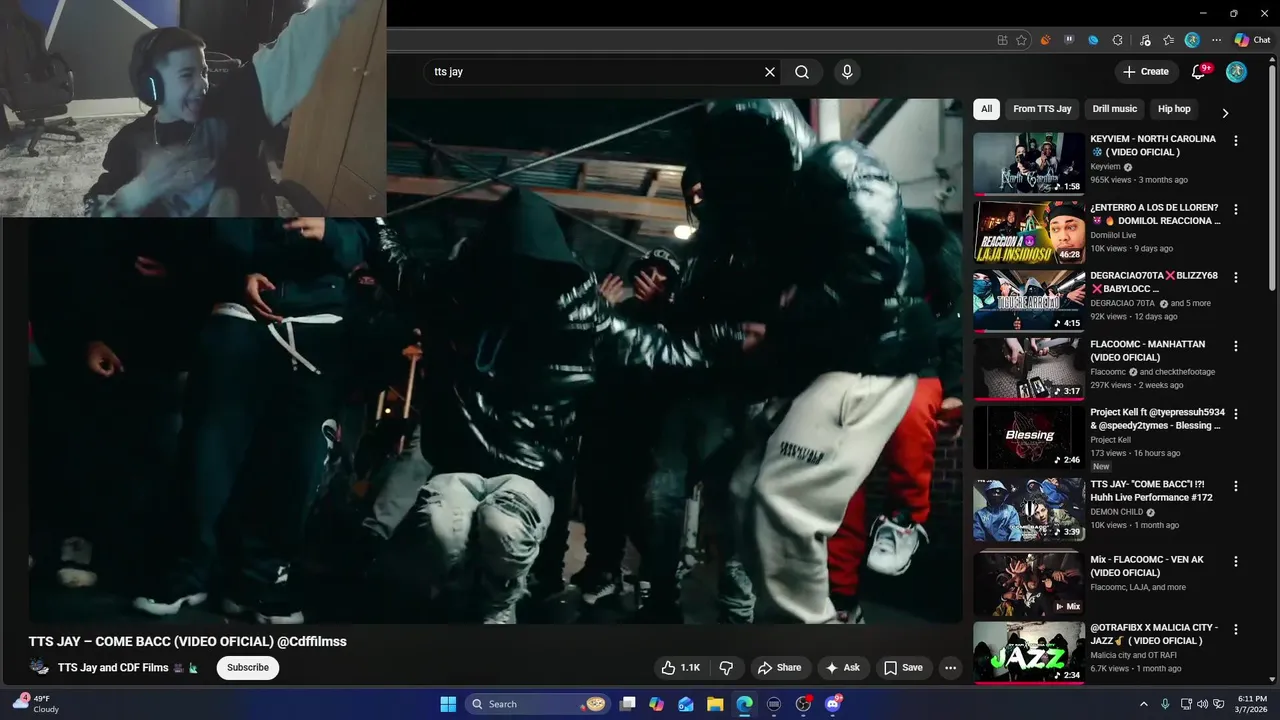This screenshot has height=720, width=1280.
Task: Open the Blessing video thumbnail
Action: 1029,437
